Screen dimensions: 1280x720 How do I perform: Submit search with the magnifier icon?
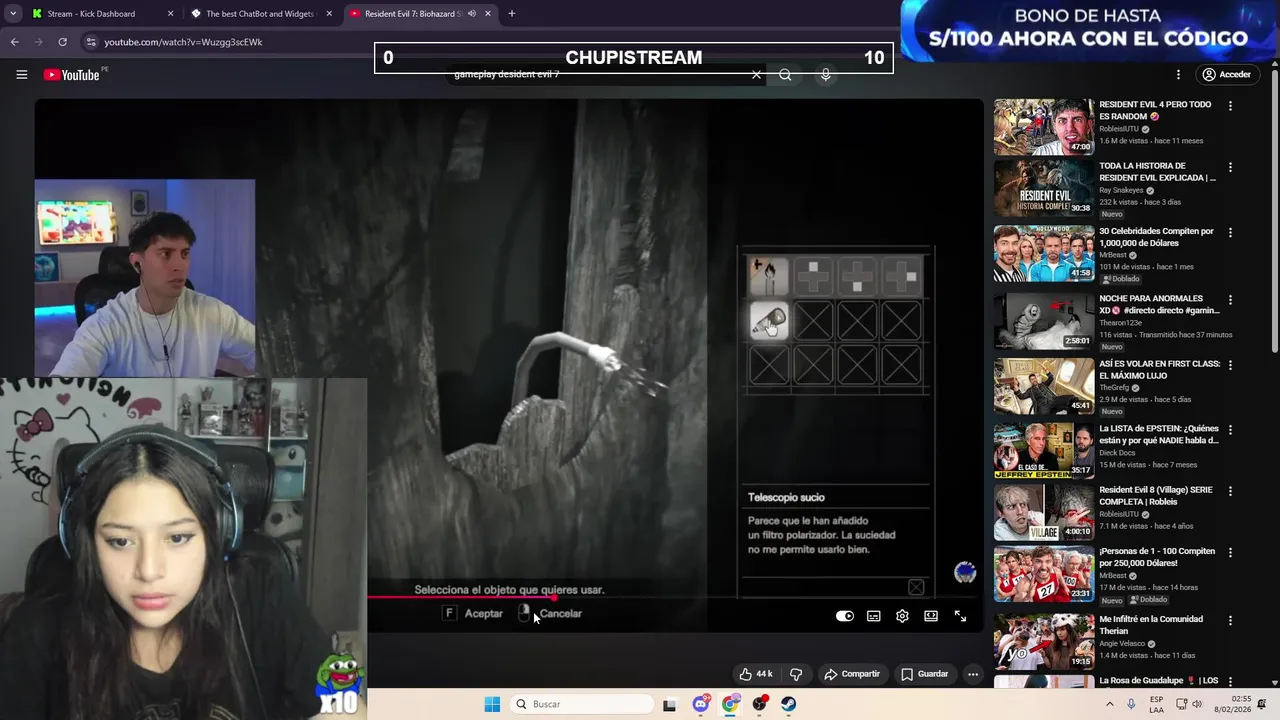click(785, 75)
